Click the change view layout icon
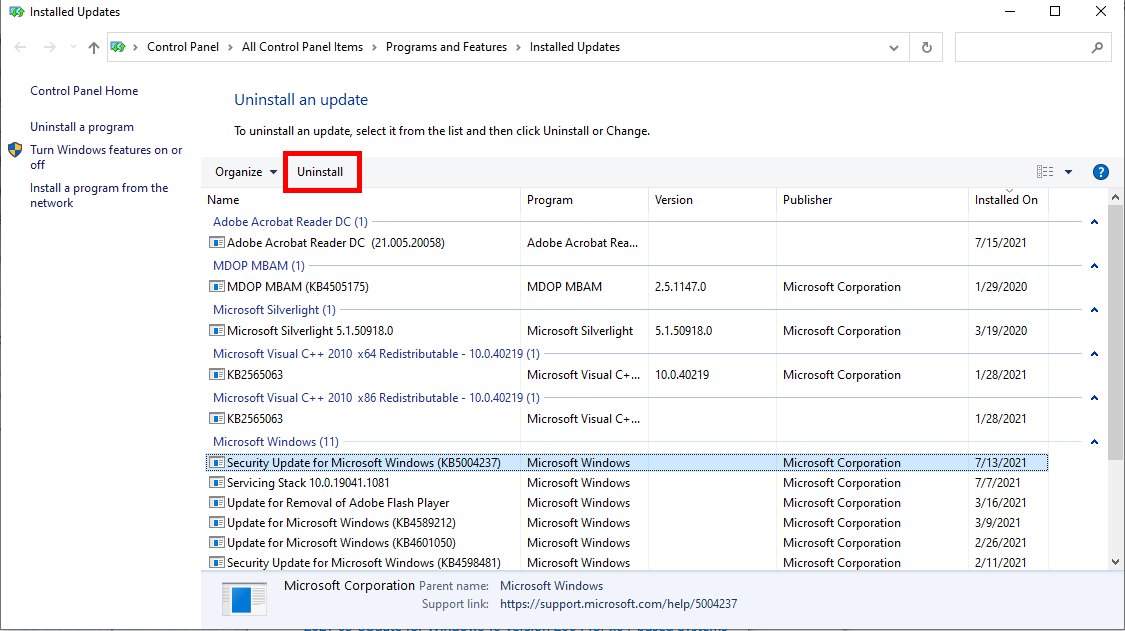Screen dimensions: 1125x631 click(x=1045, y=172)
